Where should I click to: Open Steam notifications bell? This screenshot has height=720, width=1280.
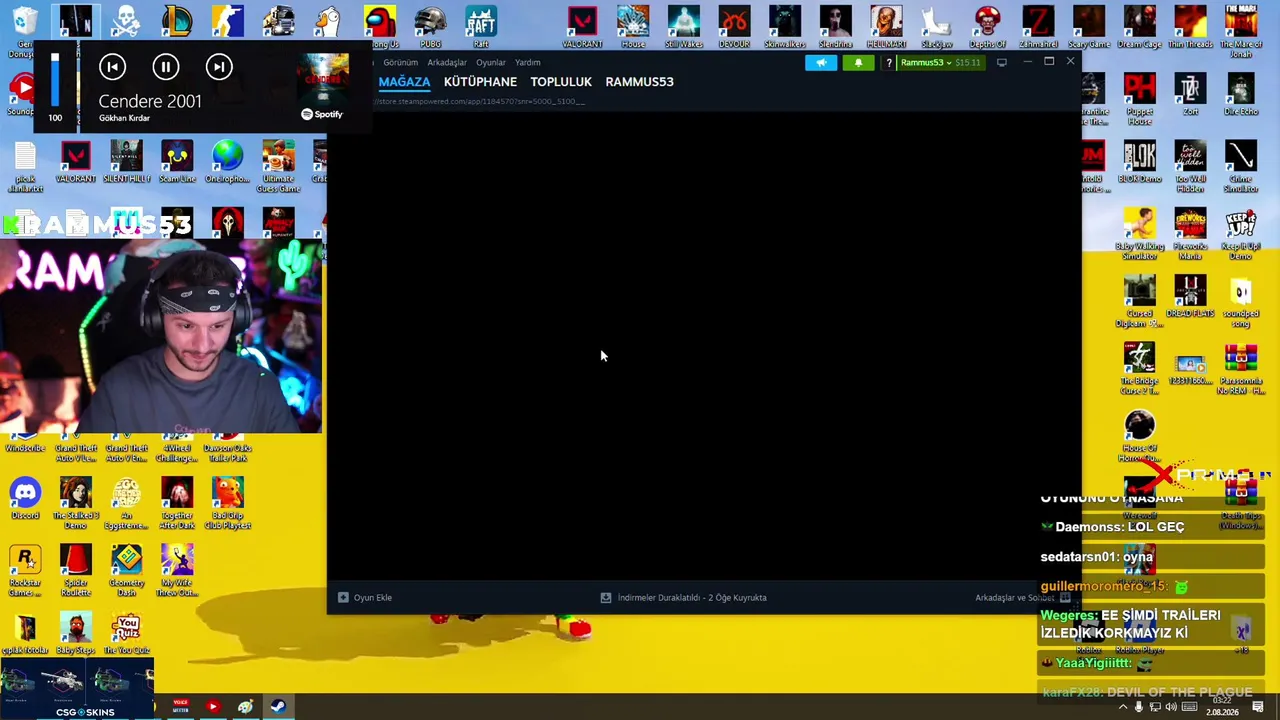858,63
